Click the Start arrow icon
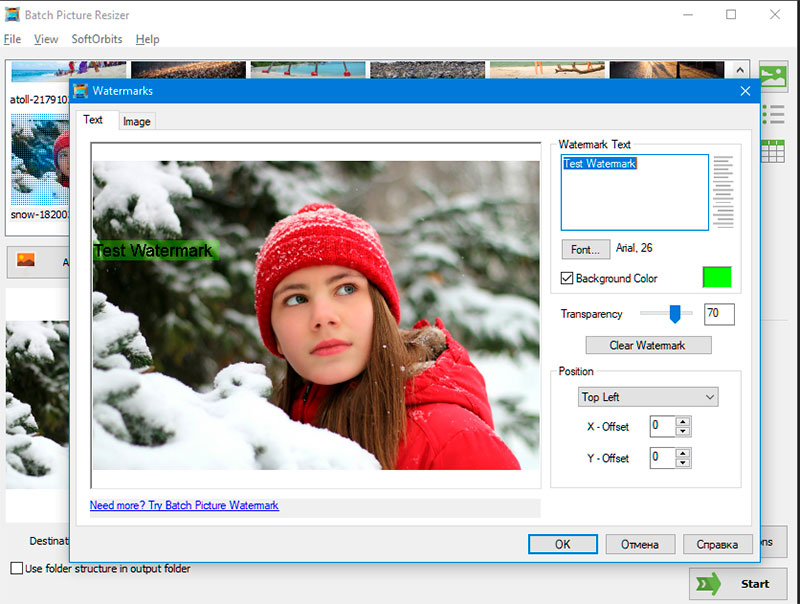 point(709,584)
